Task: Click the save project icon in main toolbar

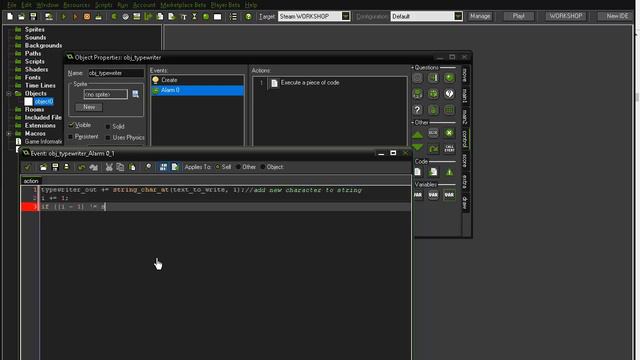Action: [x=33, y=17]
